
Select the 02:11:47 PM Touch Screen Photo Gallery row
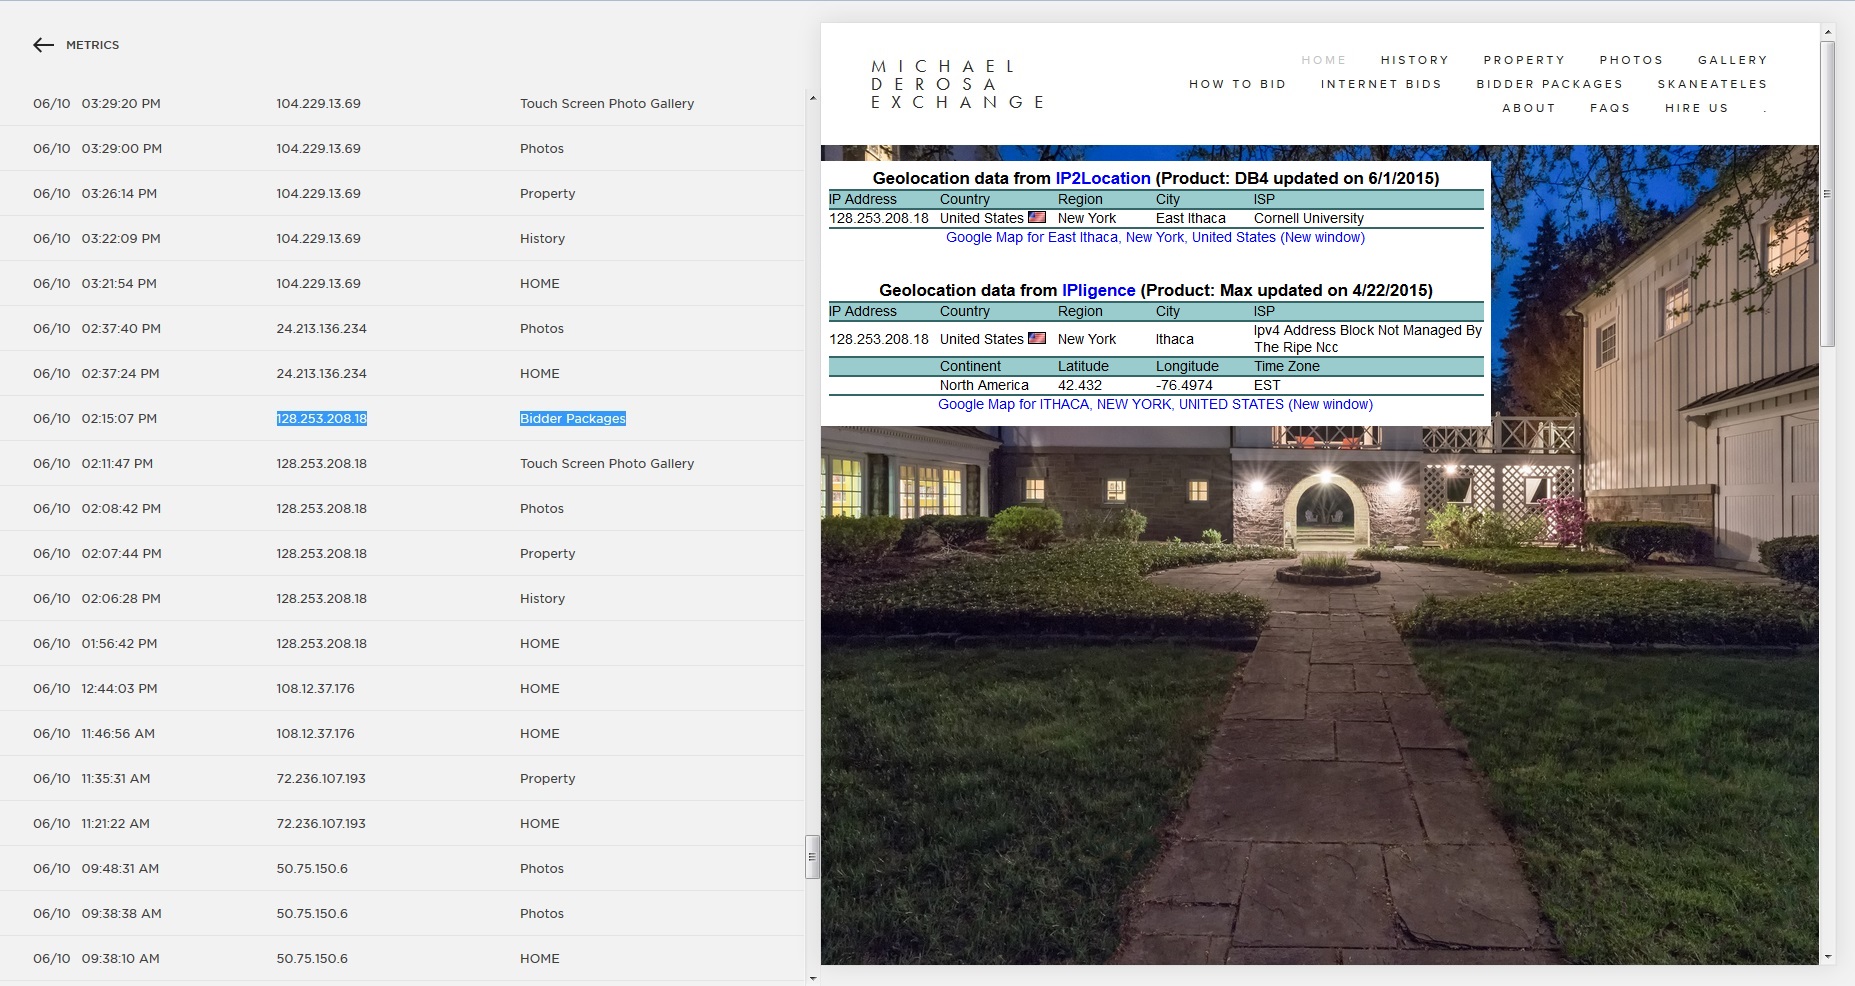click(x=402, y=463)
